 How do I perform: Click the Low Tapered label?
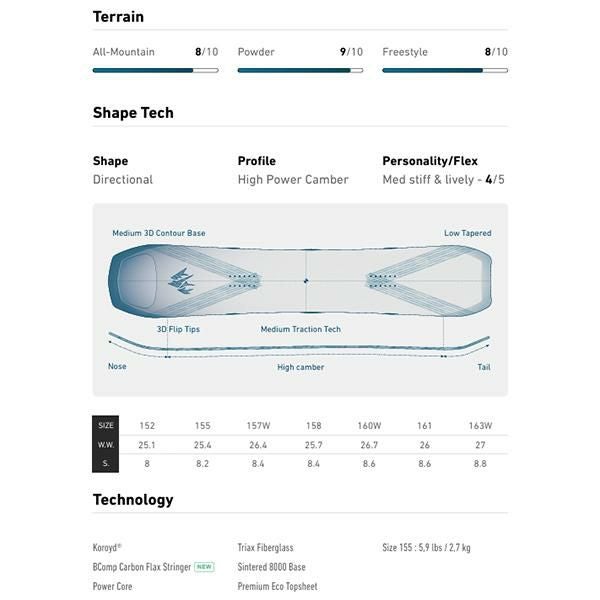[x=467, y=233]
